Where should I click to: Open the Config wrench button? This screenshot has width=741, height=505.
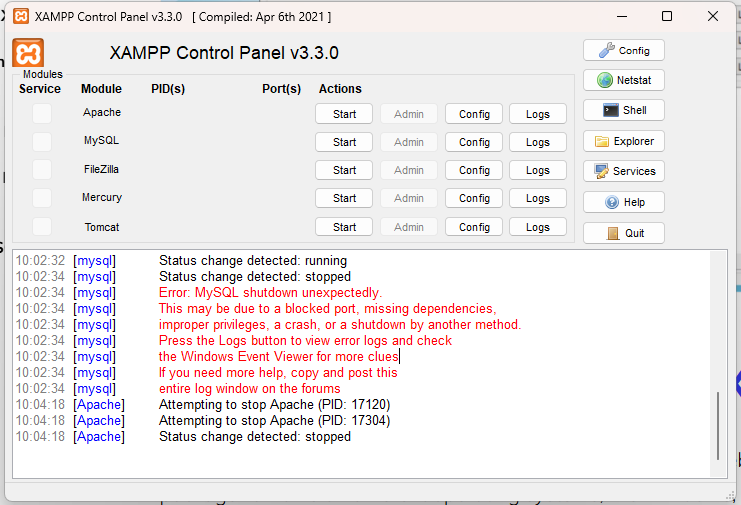coord(623,51)
